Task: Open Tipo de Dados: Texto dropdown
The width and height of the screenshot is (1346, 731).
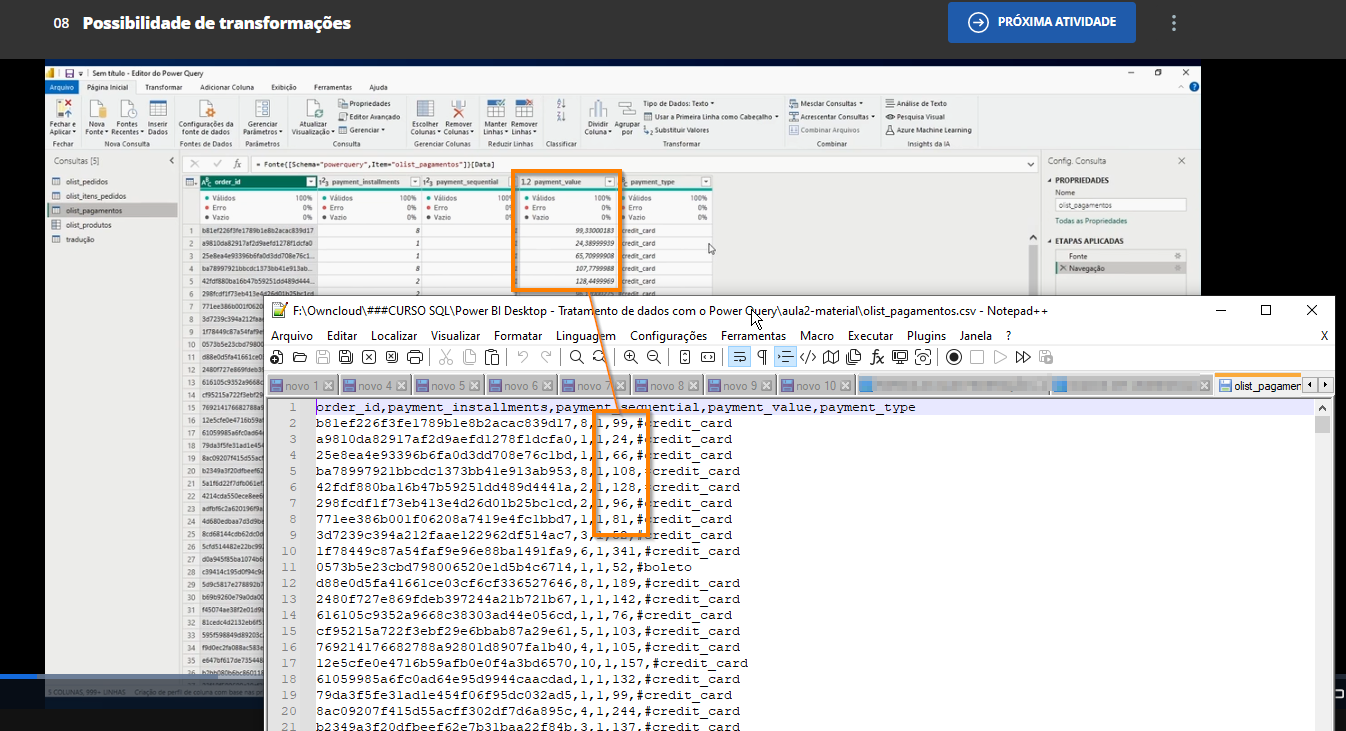Action: click(x=678, y=103)
